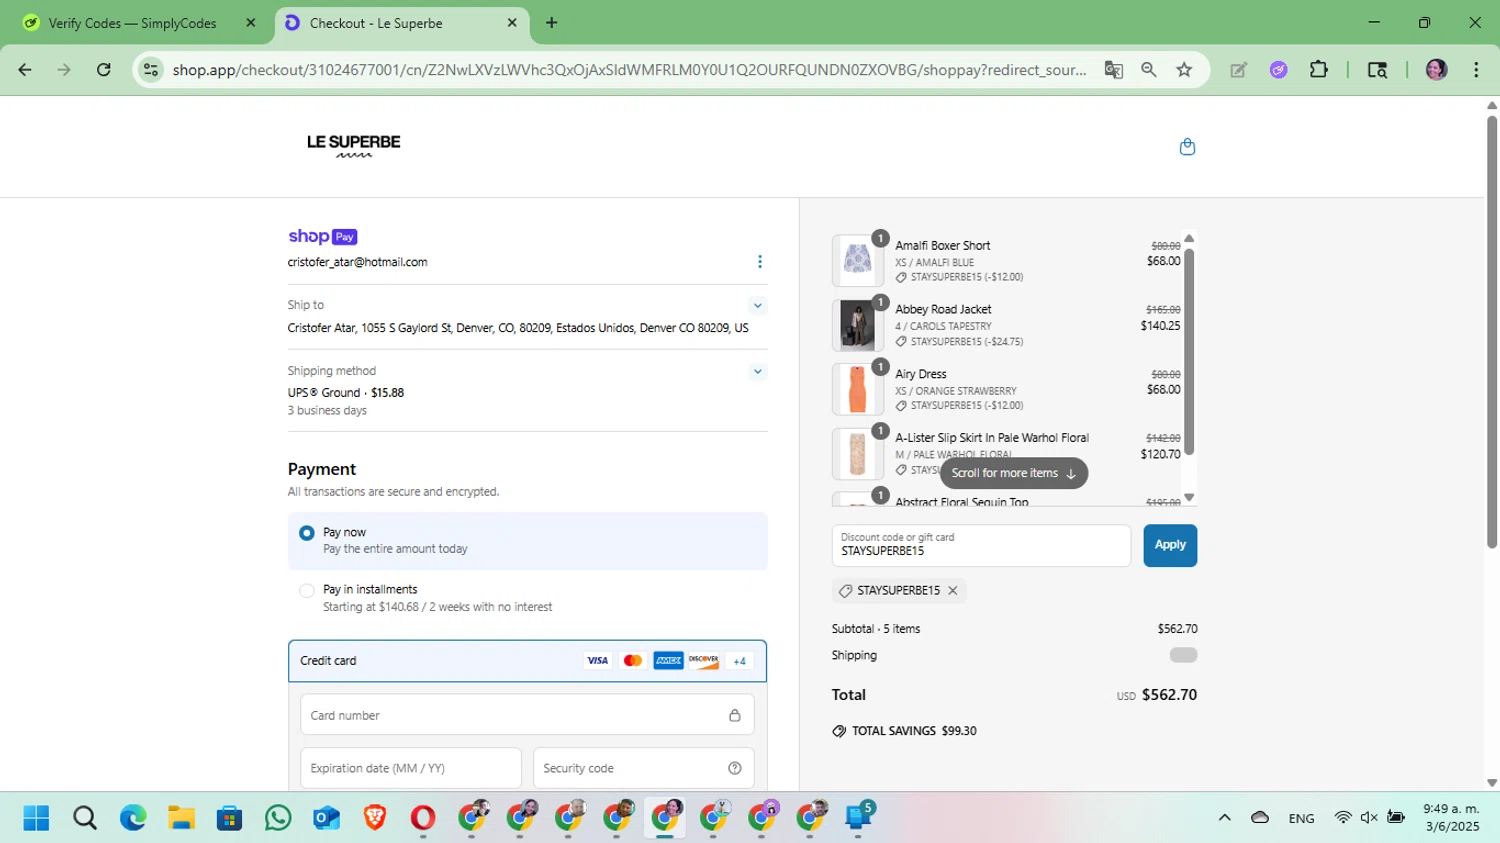Reload the checkout page
The image size is (1500, 843).
(x=104, y=70)
